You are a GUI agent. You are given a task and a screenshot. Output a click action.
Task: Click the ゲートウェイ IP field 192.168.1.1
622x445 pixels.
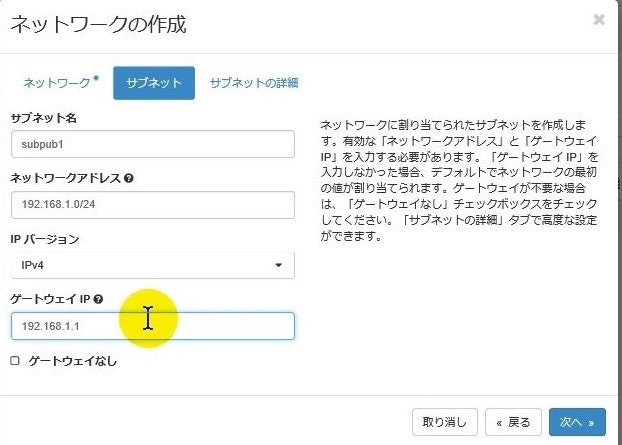point(153,326)
